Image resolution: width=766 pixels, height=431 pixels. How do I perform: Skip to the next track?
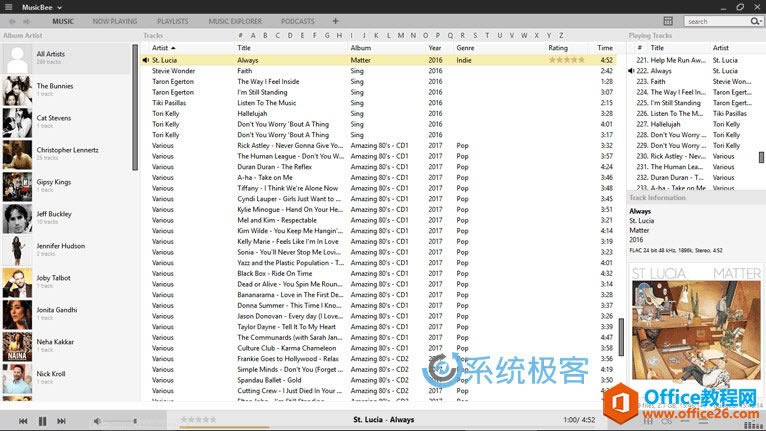pos(61,421)
